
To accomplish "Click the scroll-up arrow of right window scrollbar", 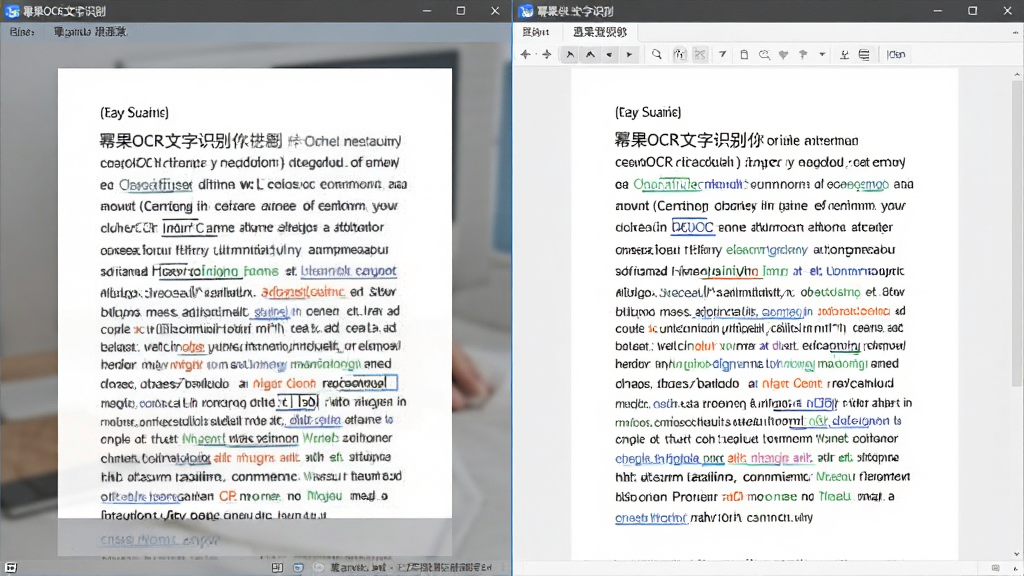I will [1017, 75].
